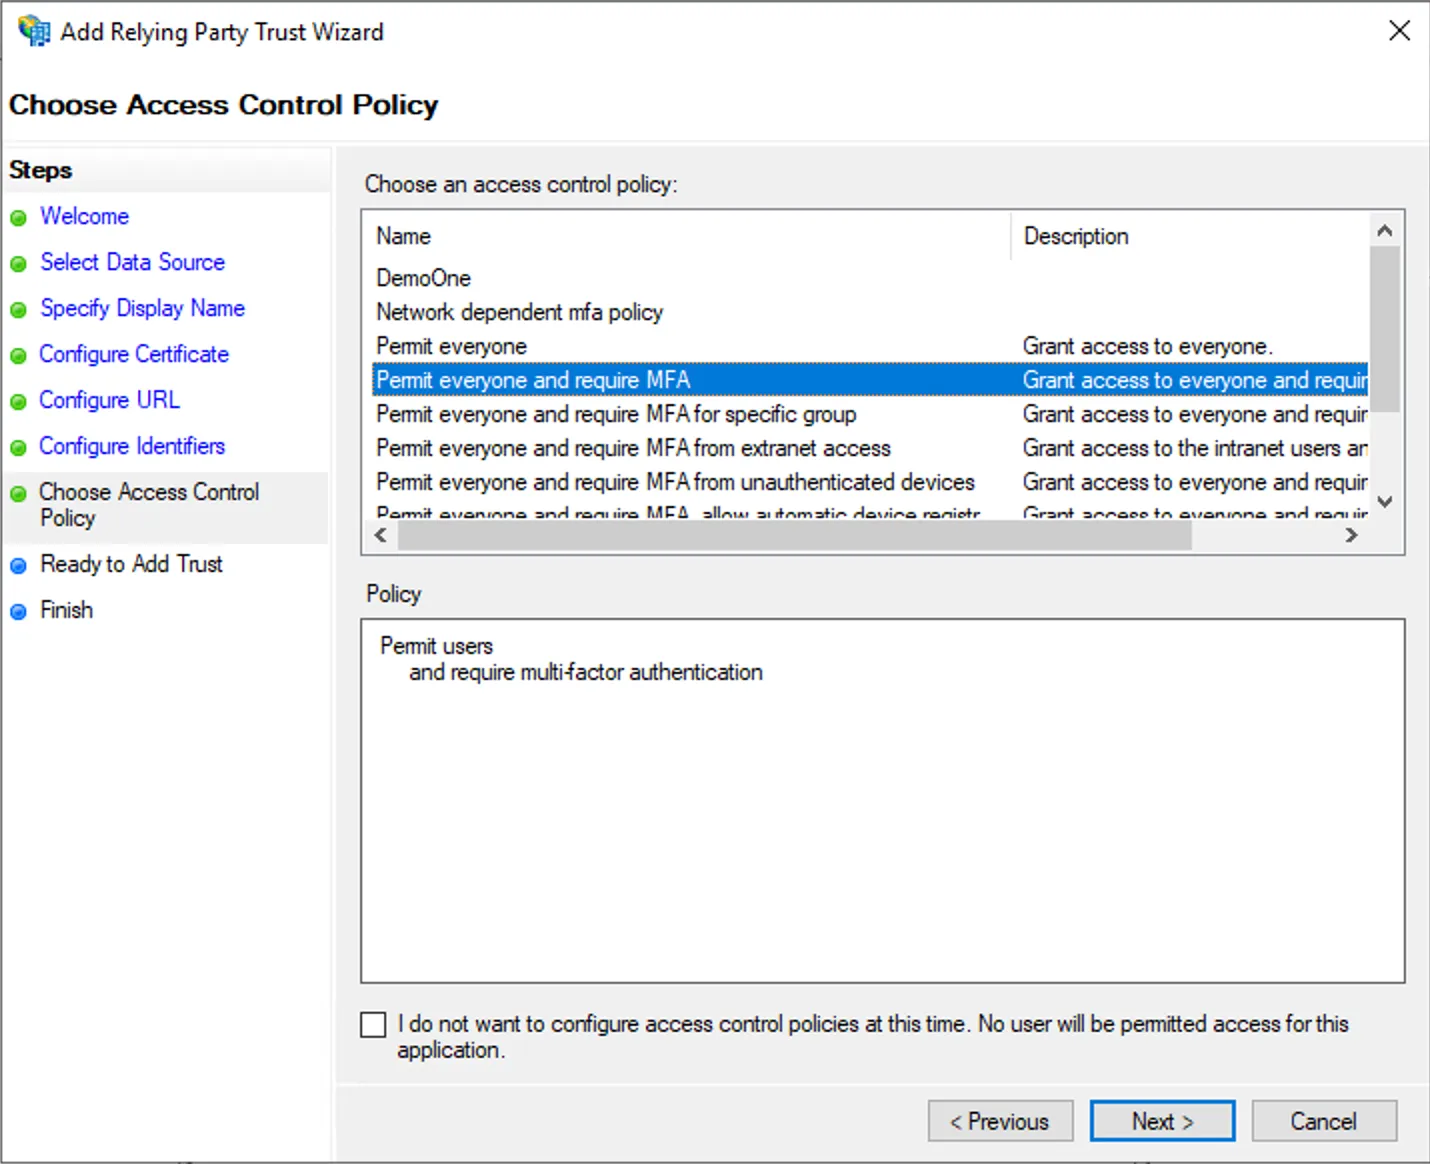Navigate to the Configure URL step
1430x1164 pixels.
(x=109, y=400)
